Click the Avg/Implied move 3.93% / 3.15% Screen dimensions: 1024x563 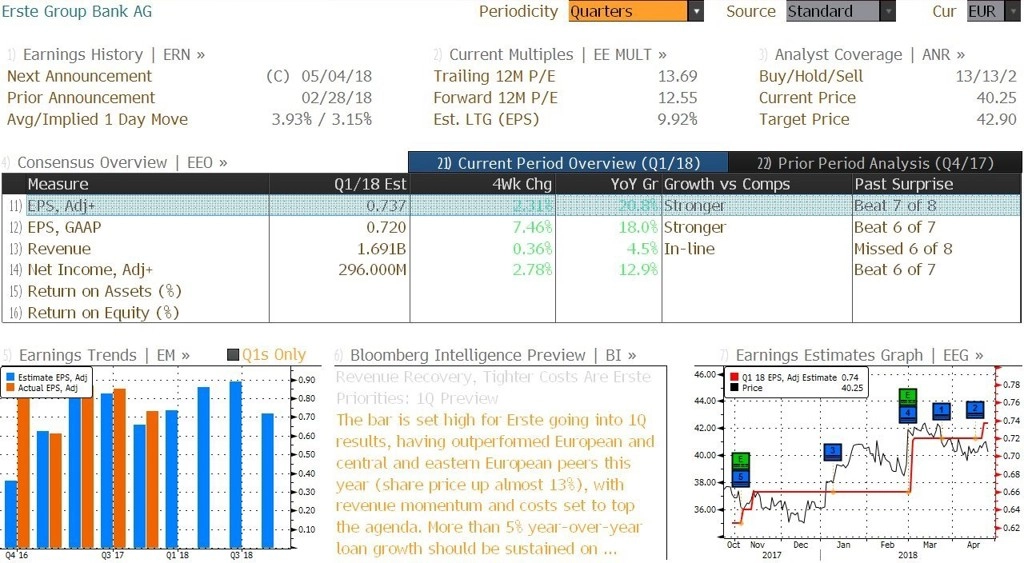click(x=321, y=120)
